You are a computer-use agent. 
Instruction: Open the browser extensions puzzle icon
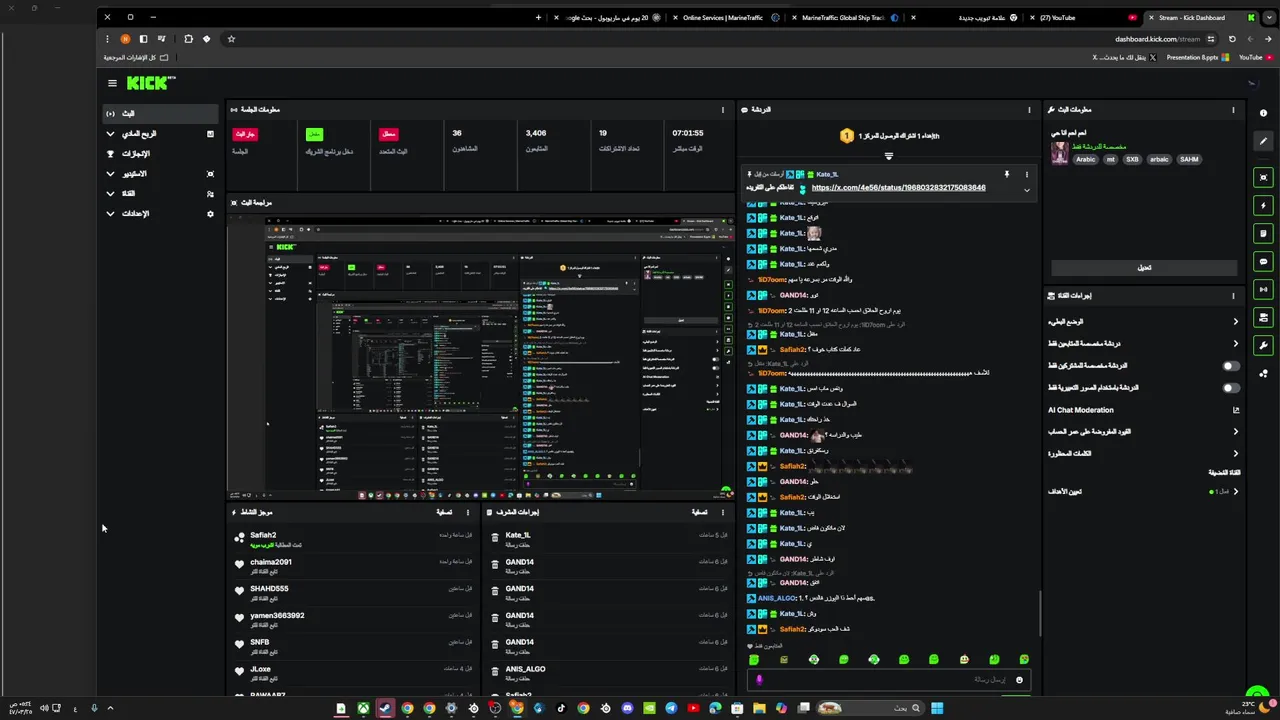188,39
